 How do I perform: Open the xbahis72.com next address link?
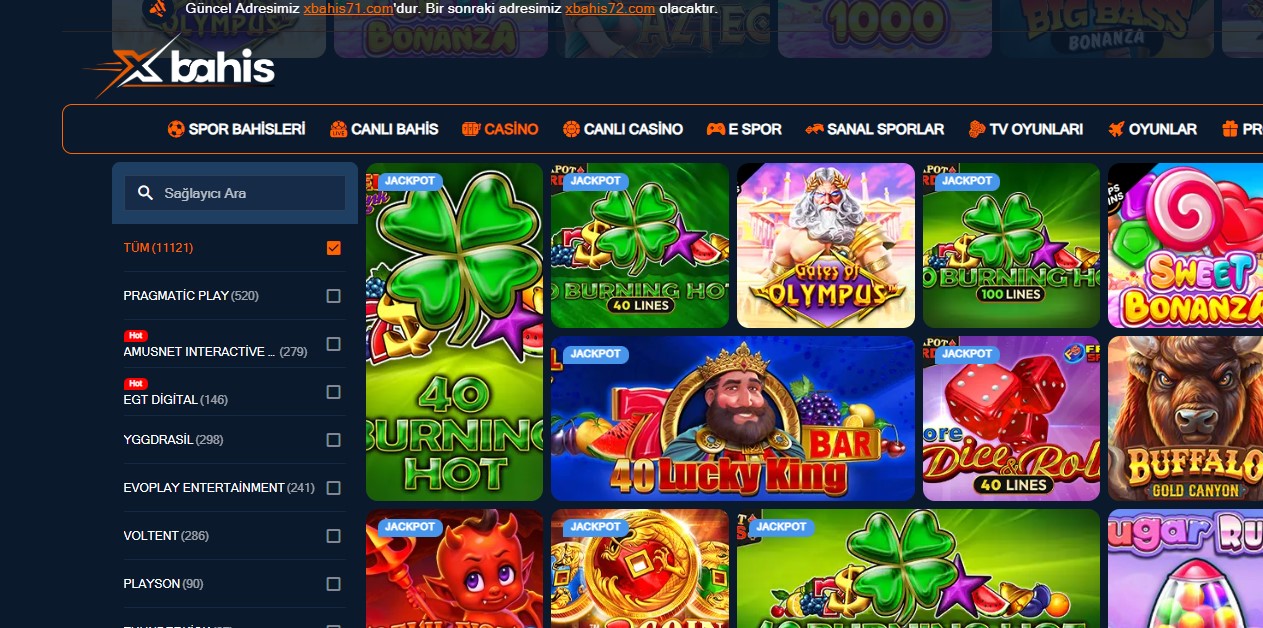click(610, 8)
